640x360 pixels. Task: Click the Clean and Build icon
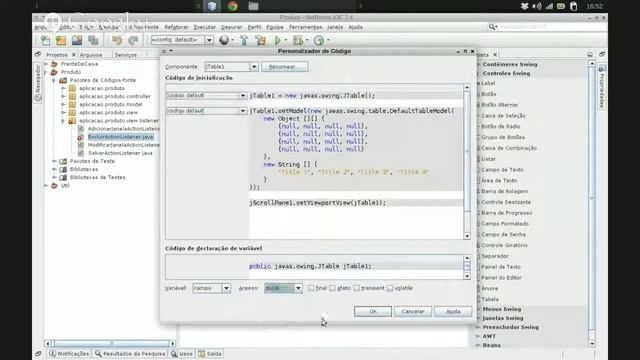(260, 40)
